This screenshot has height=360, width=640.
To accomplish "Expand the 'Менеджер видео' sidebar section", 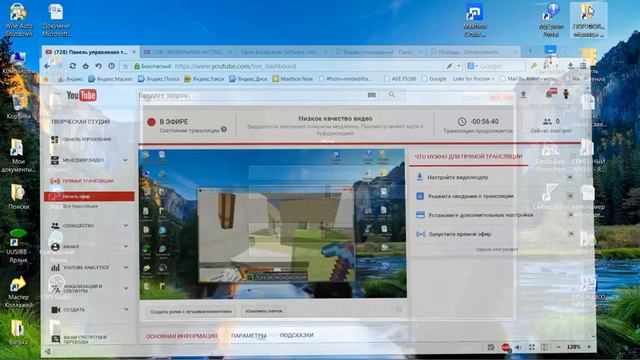I will pyautogui.click(x=125, y=160).
